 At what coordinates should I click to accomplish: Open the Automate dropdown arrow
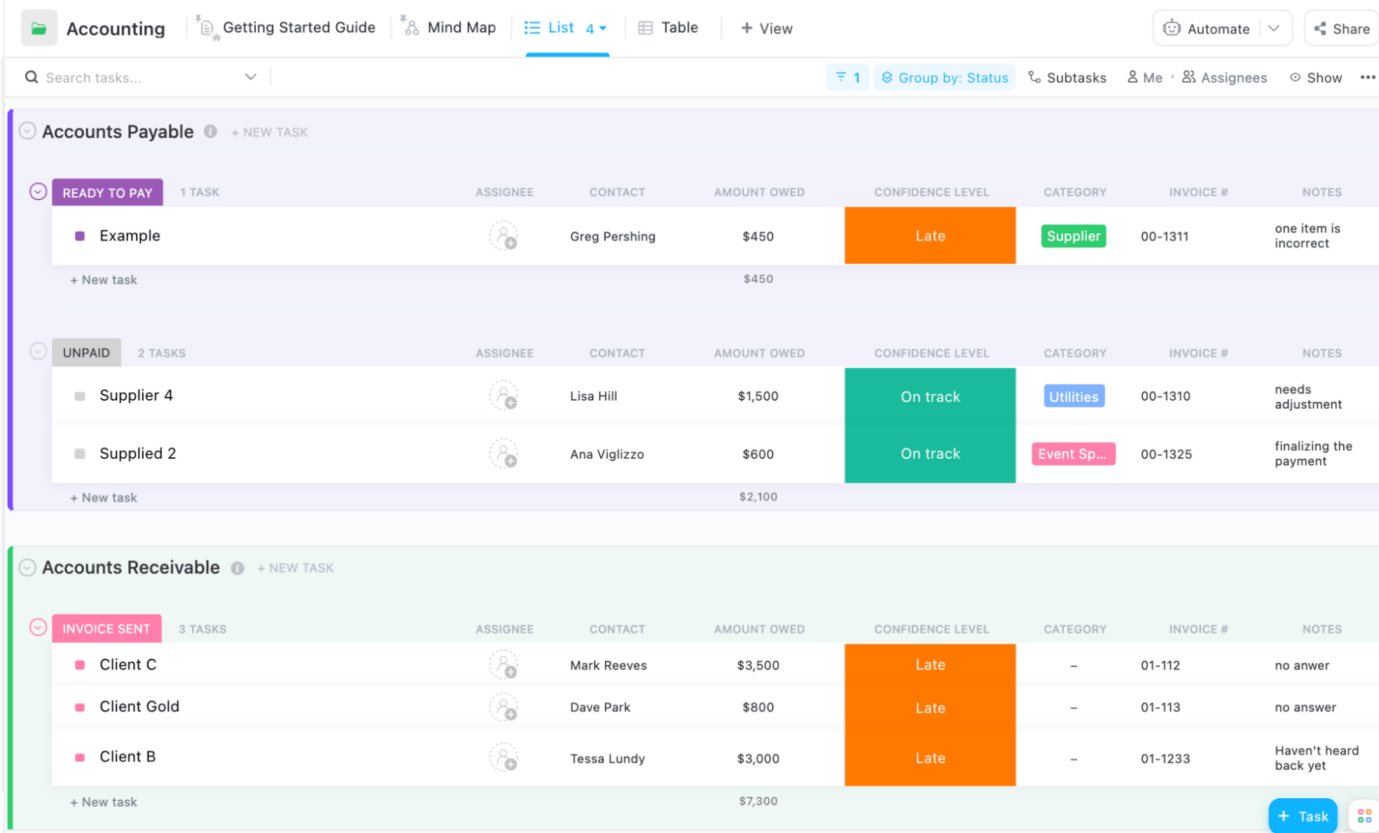click(x=1274, y=29)
